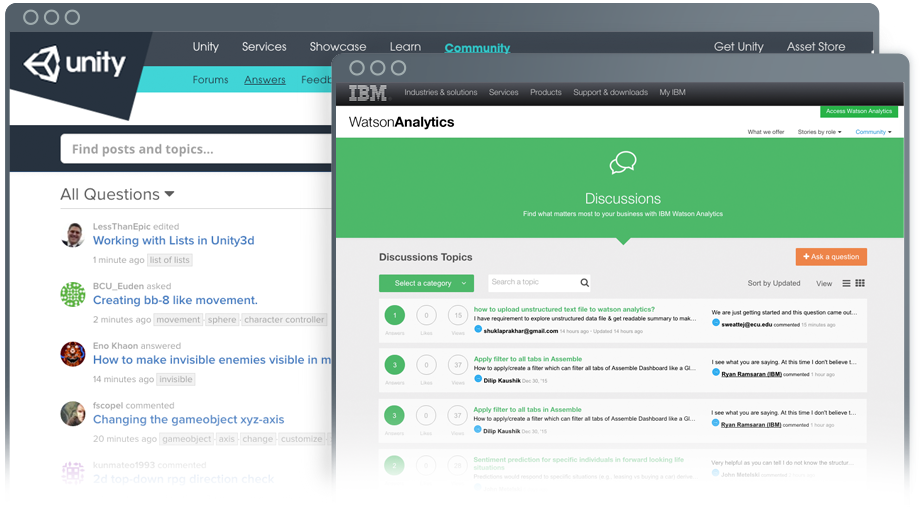Click the character controller tag

(284, 320)
